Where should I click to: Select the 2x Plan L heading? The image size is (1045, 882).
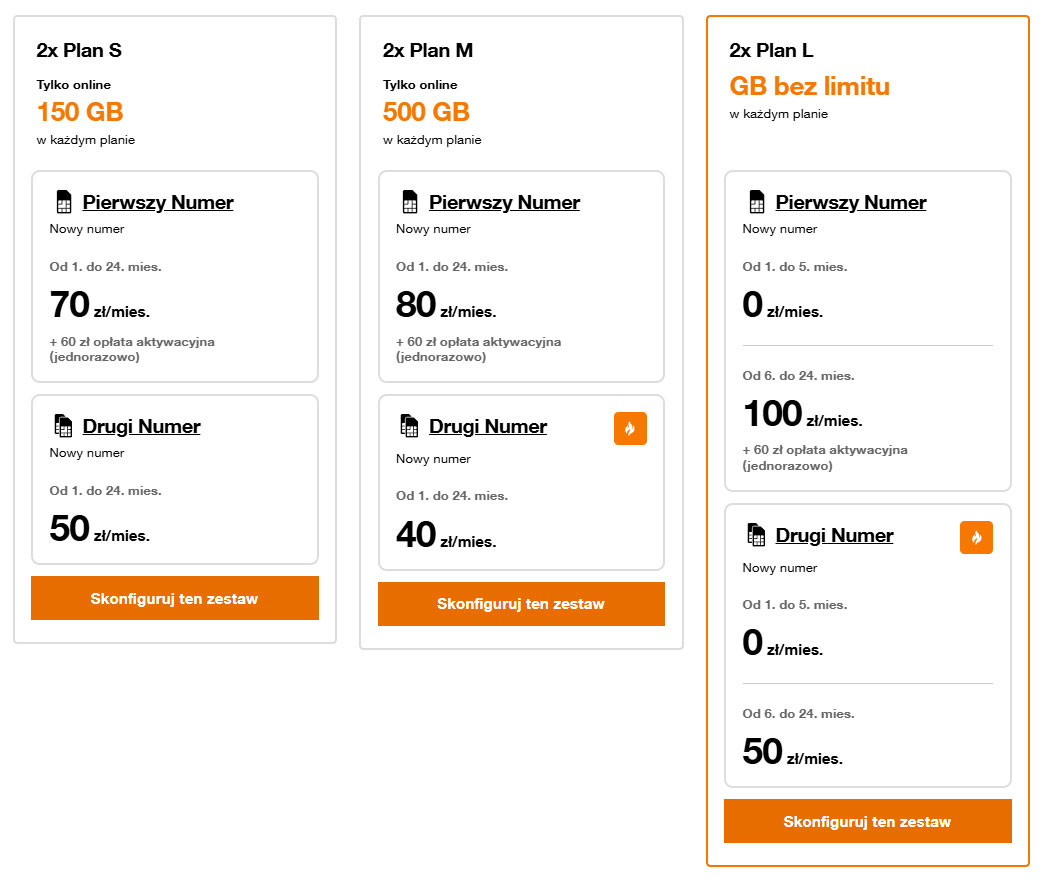(x=771, y=51)
